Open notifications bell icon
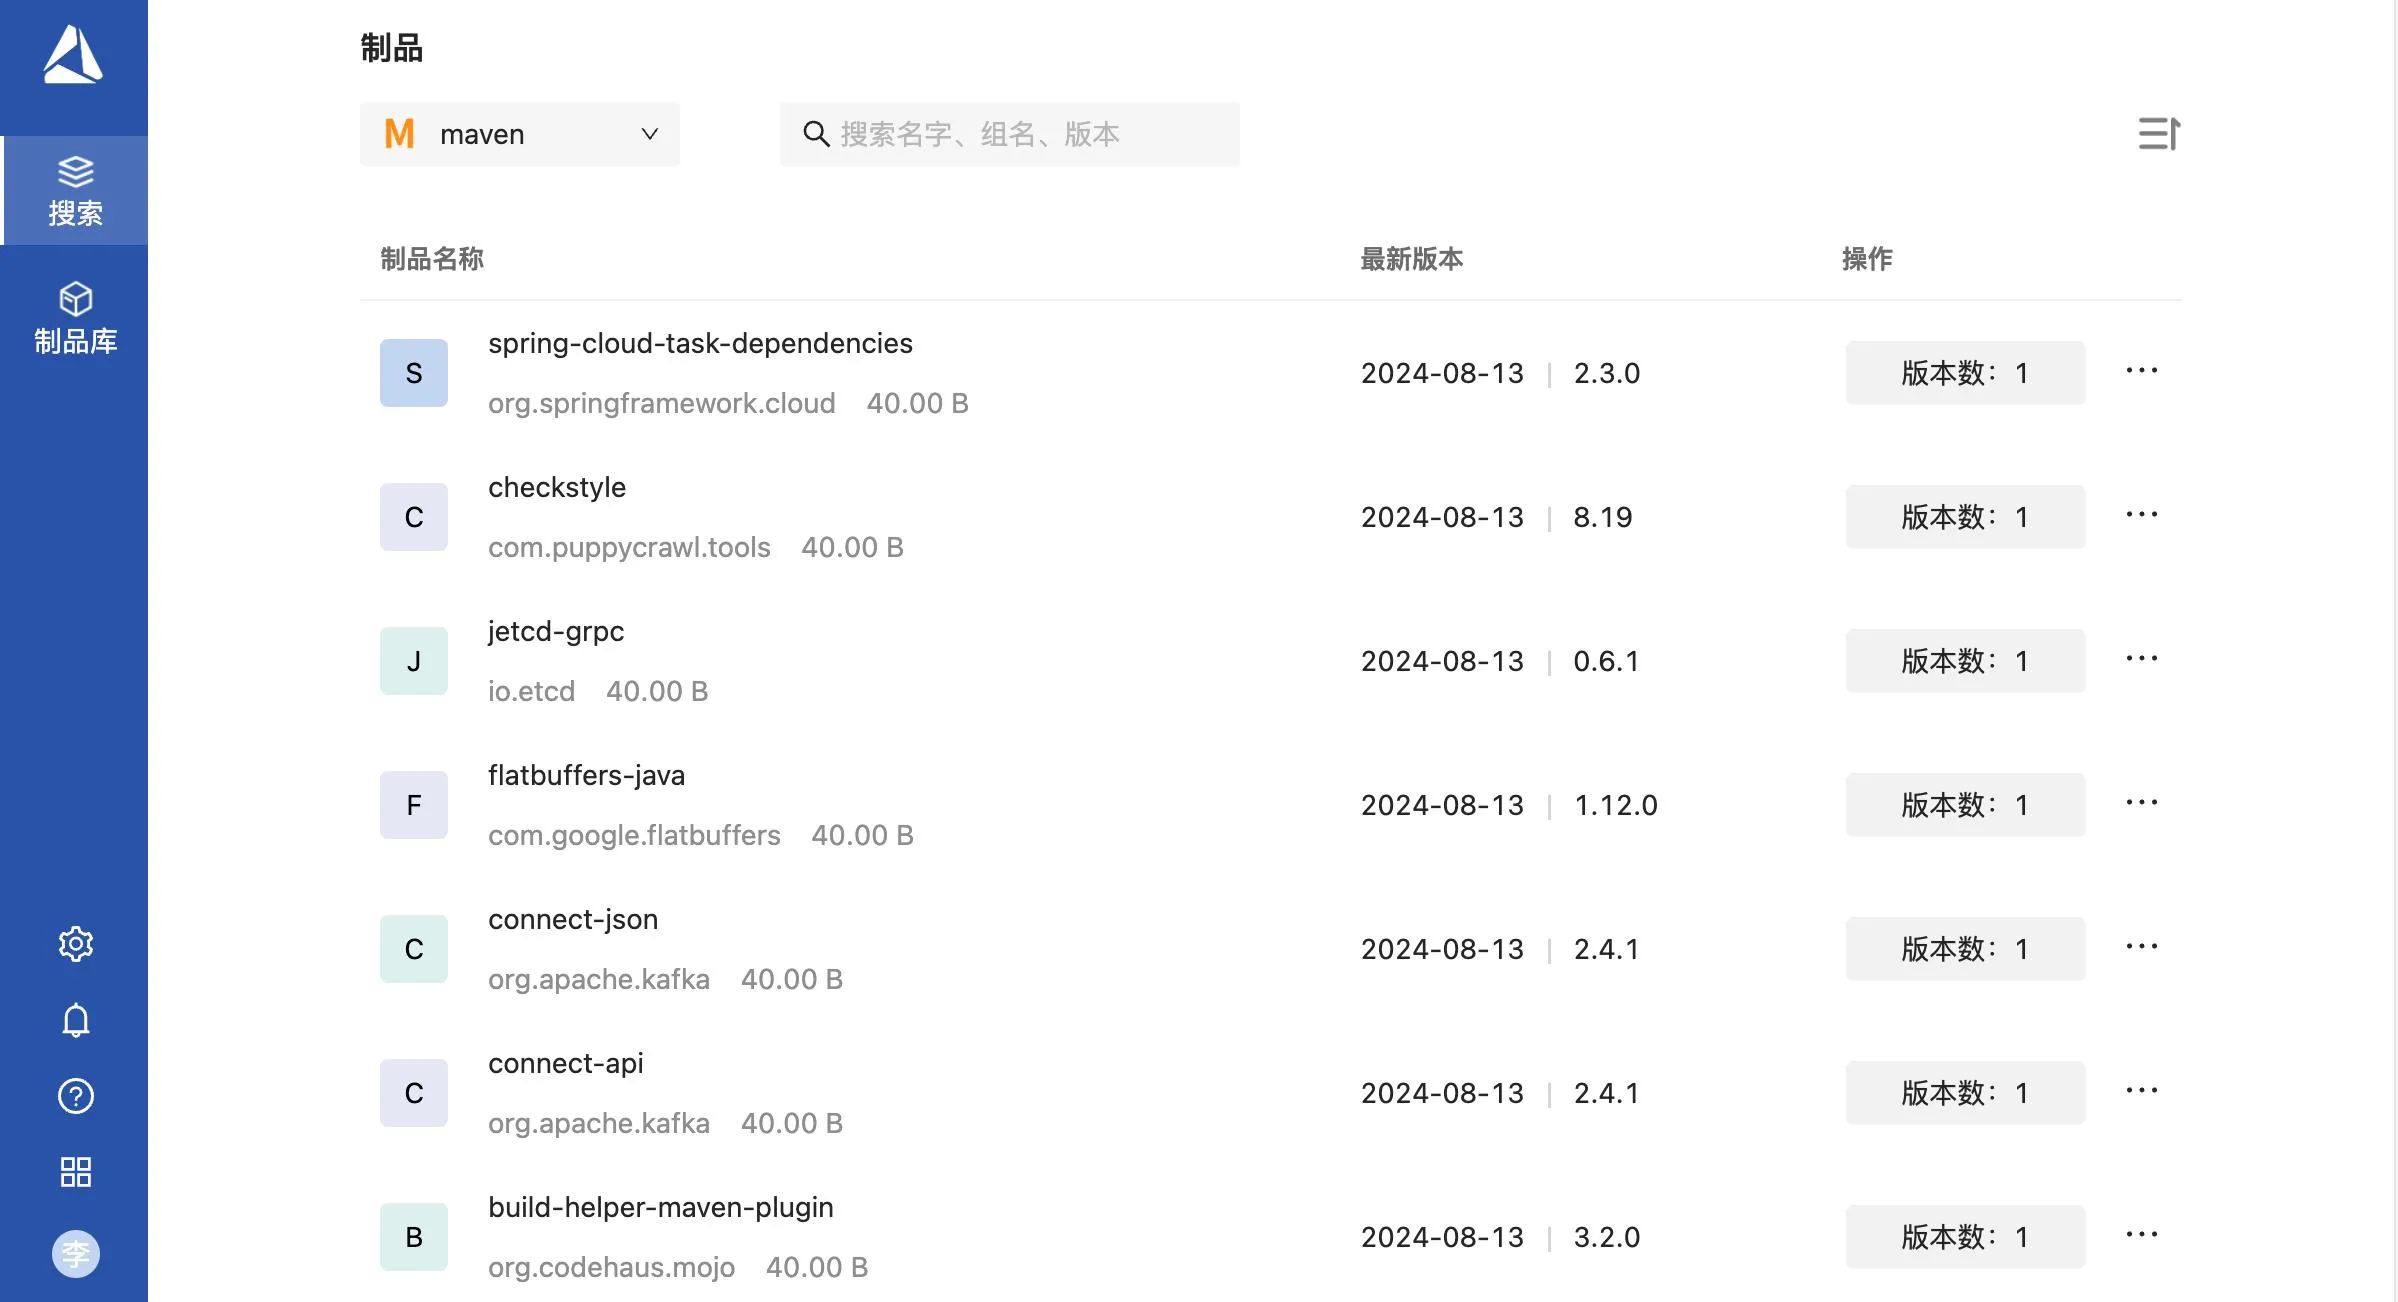This screenshot has height=1302, width=2398. (76, 1020)
